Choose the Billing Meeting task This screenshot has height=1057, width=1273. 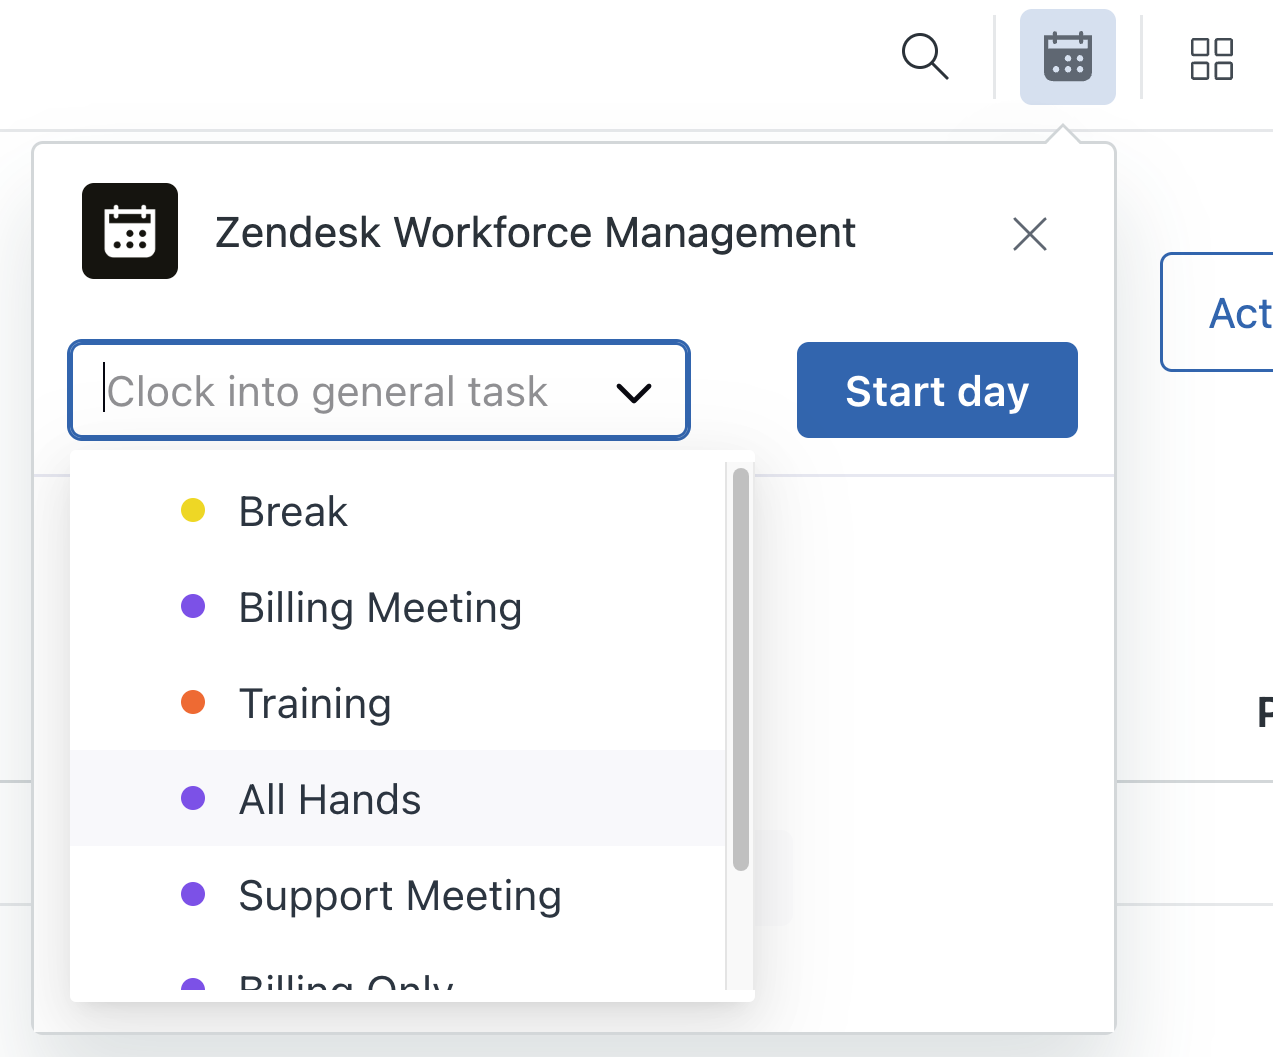click(x=380, y=608)
